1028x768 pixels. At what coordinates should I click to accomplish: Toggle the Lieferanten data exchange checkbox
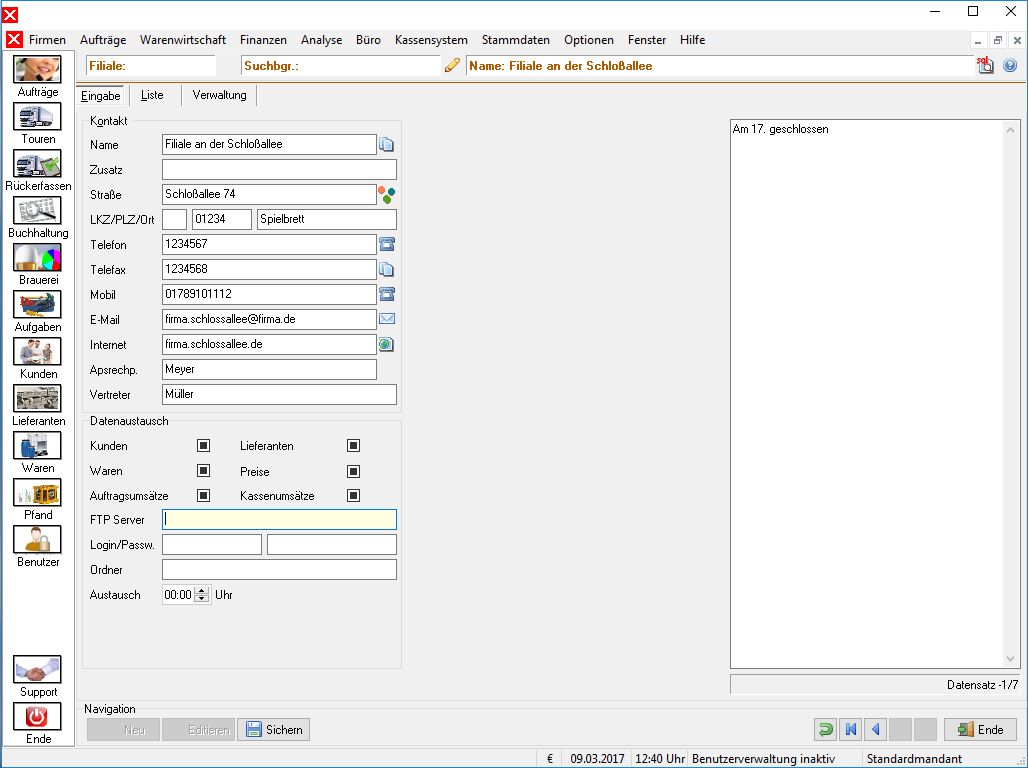coord(353,446)
